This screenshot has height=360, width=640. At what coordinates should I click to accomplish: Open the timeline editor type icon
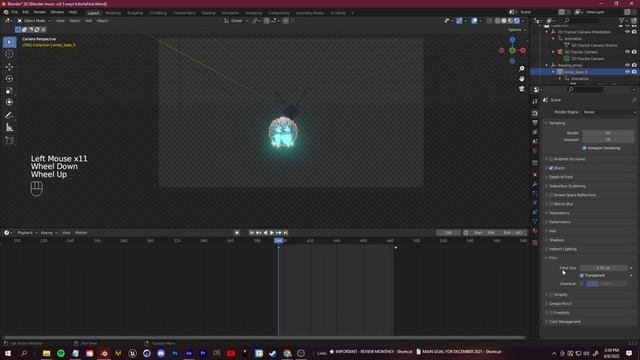[7, 233]
